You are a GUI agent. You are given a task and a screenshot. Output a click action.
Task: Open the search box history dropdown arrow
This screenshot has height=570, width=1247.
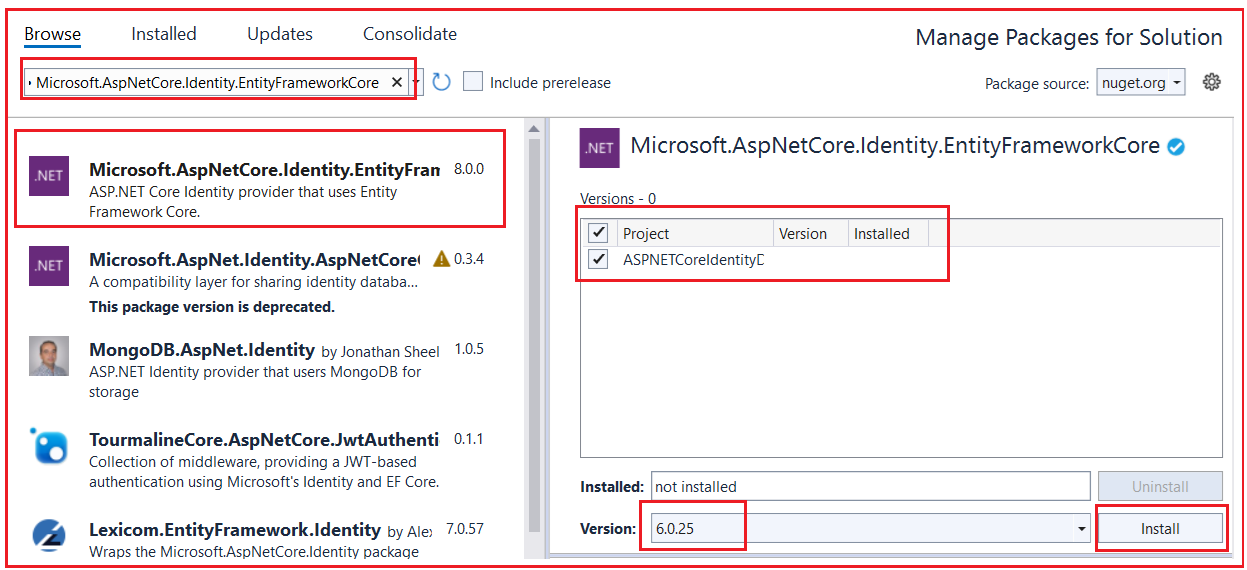(x=416, y=83)
